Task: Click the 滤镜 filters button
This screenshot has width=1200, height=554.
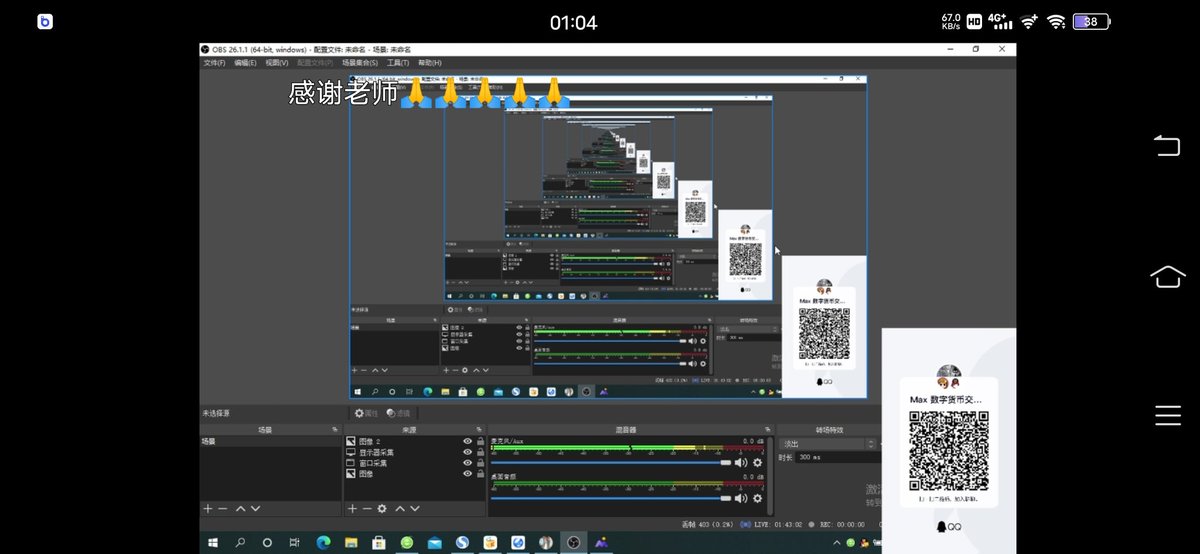Action: 399,413
